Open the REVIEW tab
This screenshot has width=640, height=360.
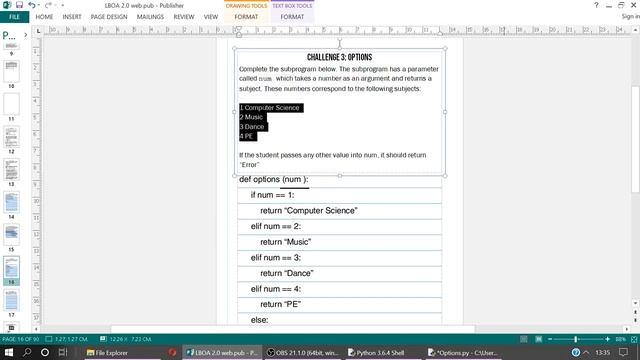(184, 17)
